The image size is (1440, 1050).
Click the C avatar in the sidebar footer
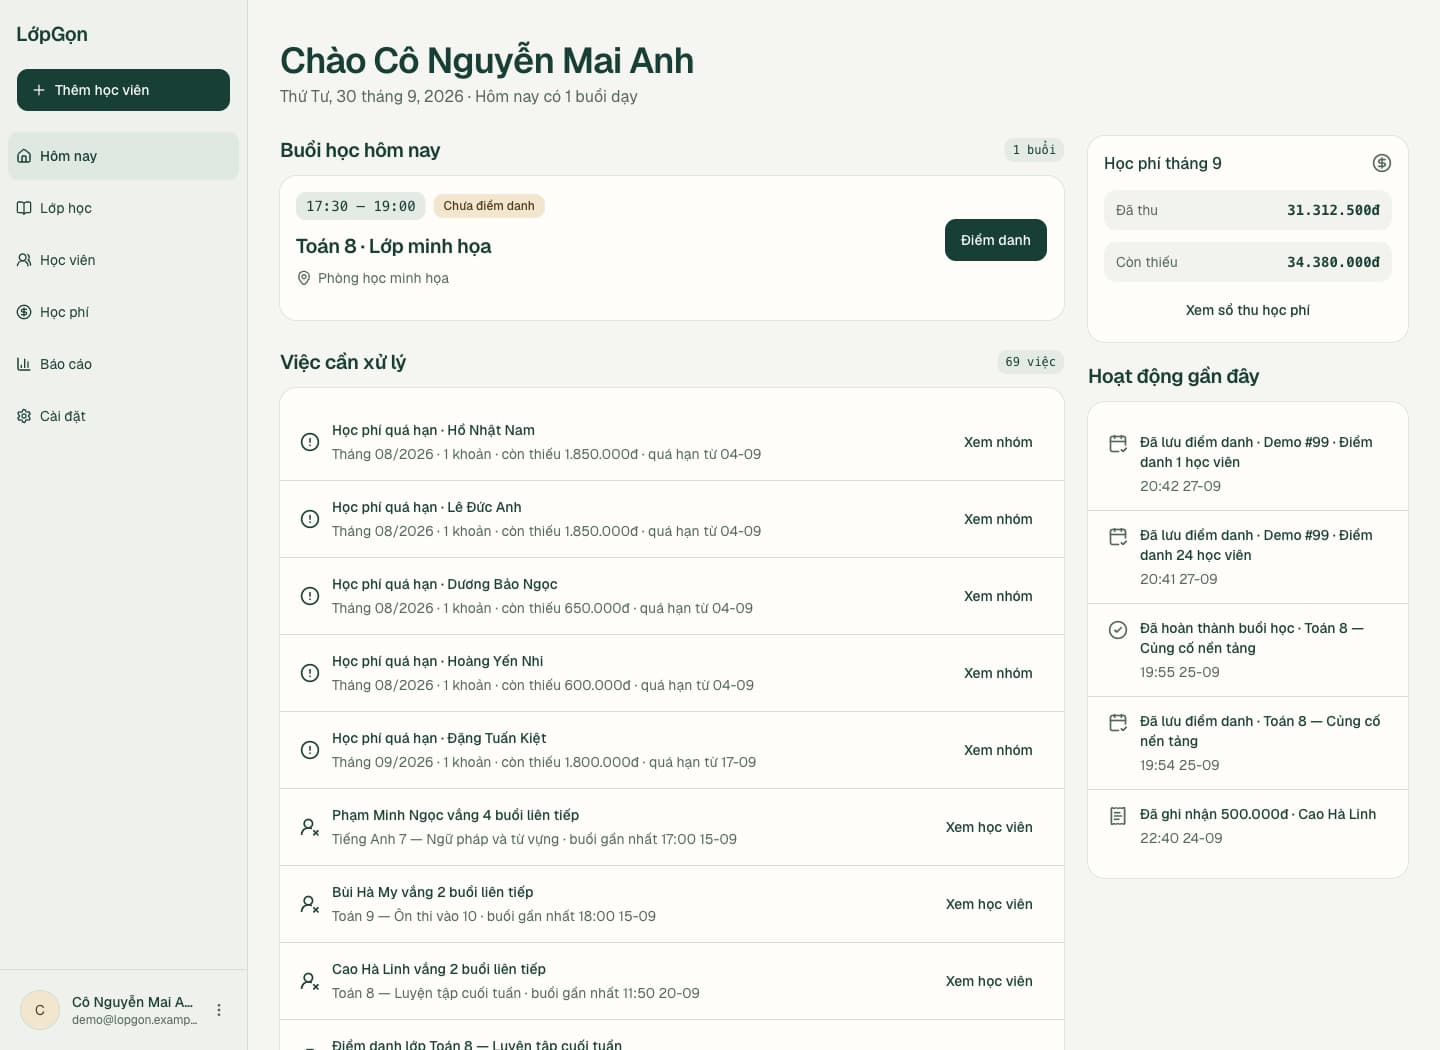pos(40,1010)
